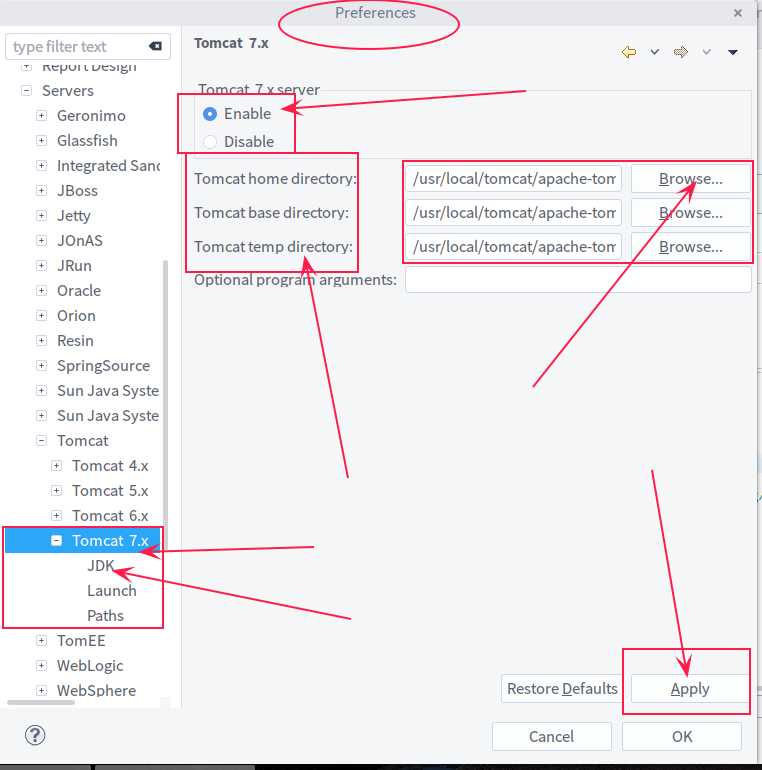Close the Preferences dialog window
Image resolution: width=762 pixels, height=770 pixels.
click(737, 13)
